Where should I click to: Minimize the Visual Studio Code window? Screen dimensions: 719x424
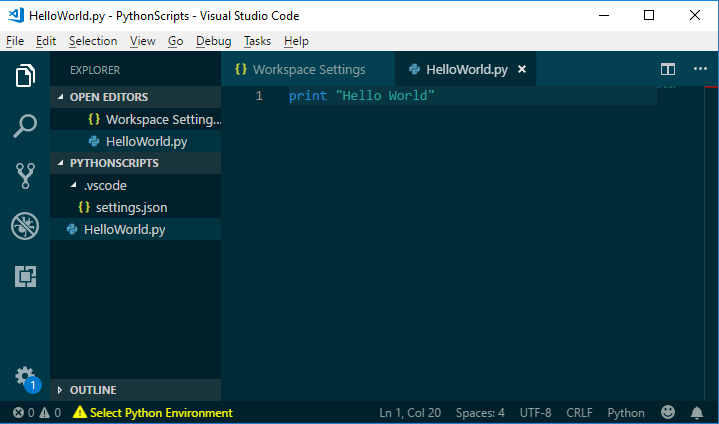point(604,15)
